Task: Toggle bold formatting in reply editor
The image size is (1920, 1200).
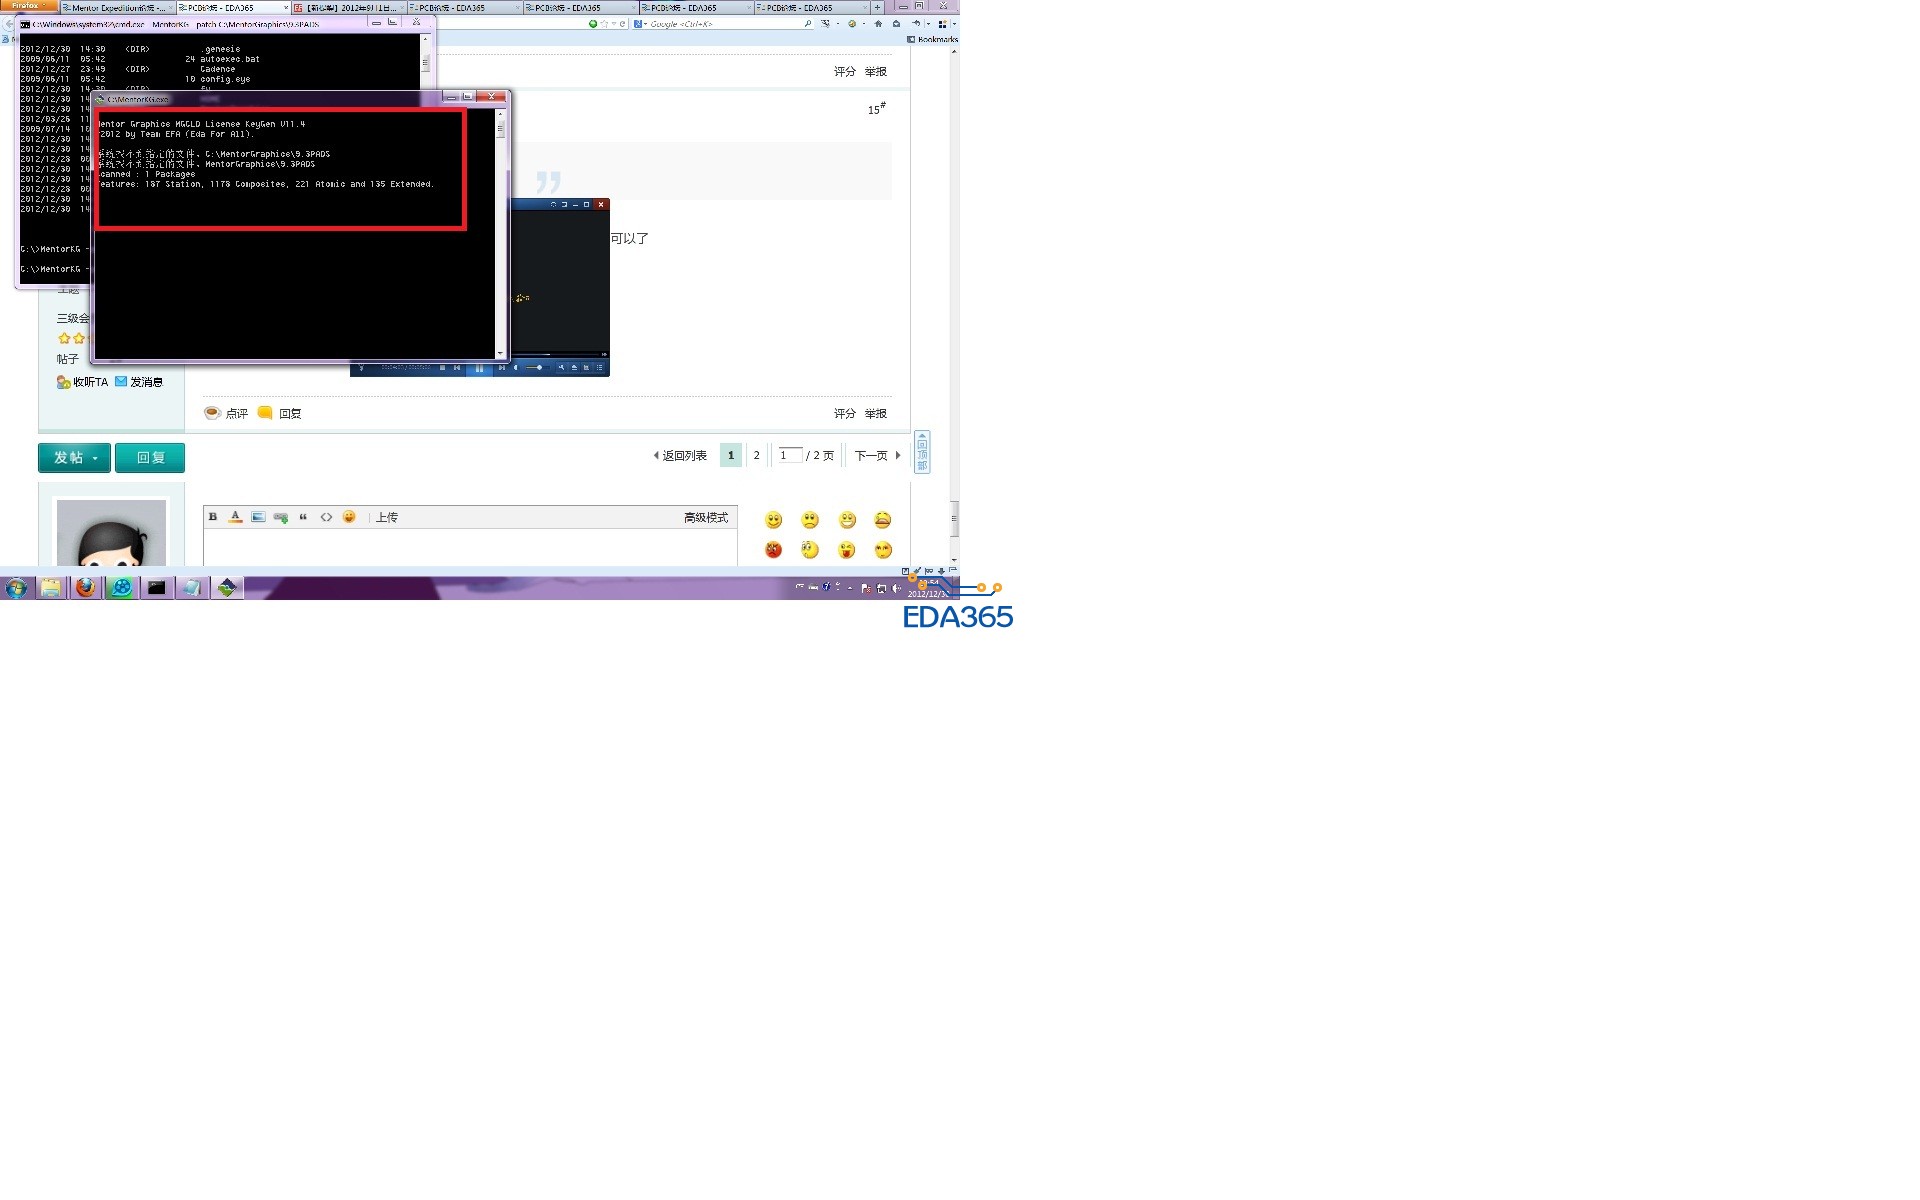Action: [213, 517]
